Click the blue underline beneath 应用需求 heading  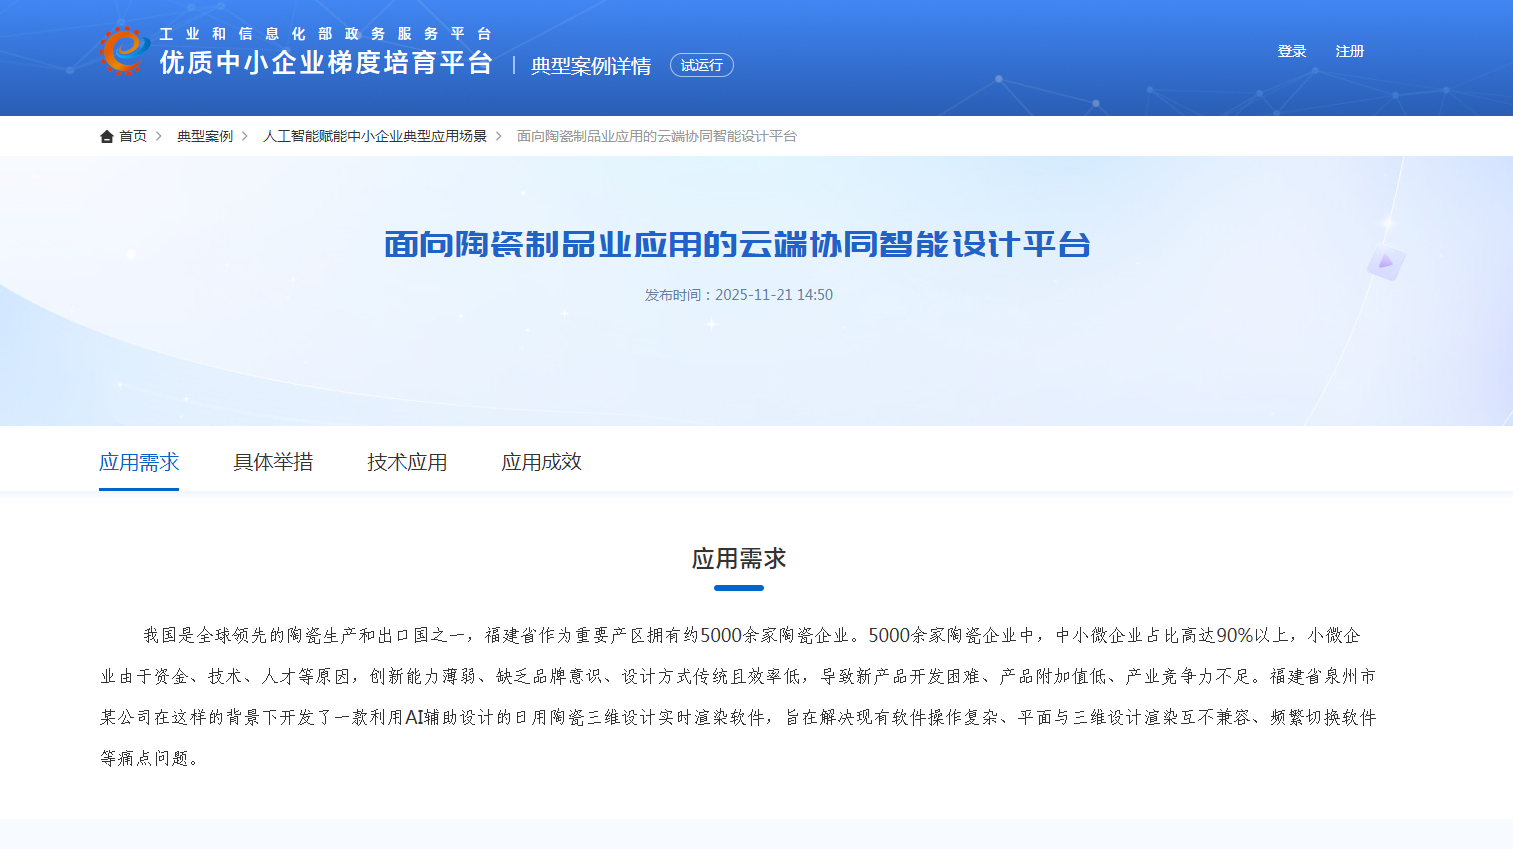(x=738, y=589)
